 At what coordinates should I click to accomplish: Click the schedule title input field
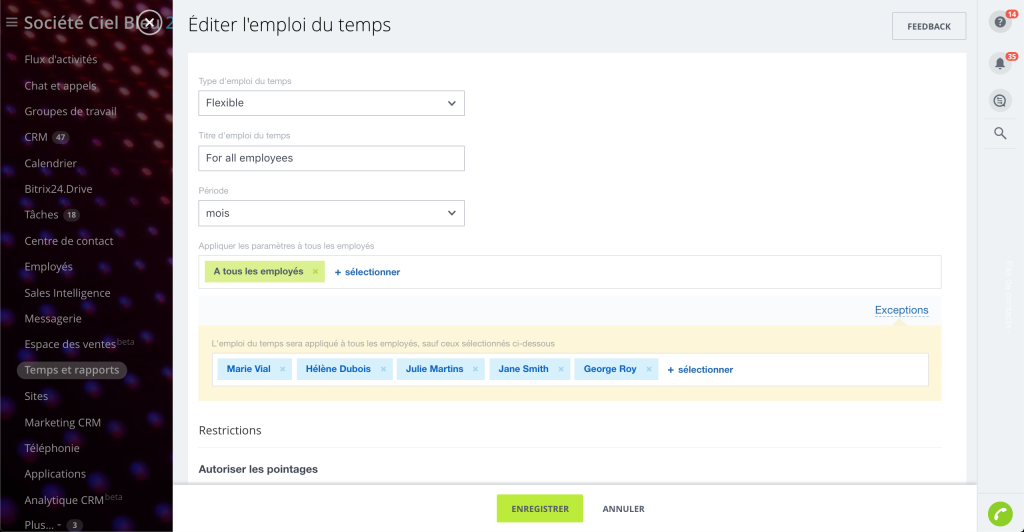coord(331,158)
